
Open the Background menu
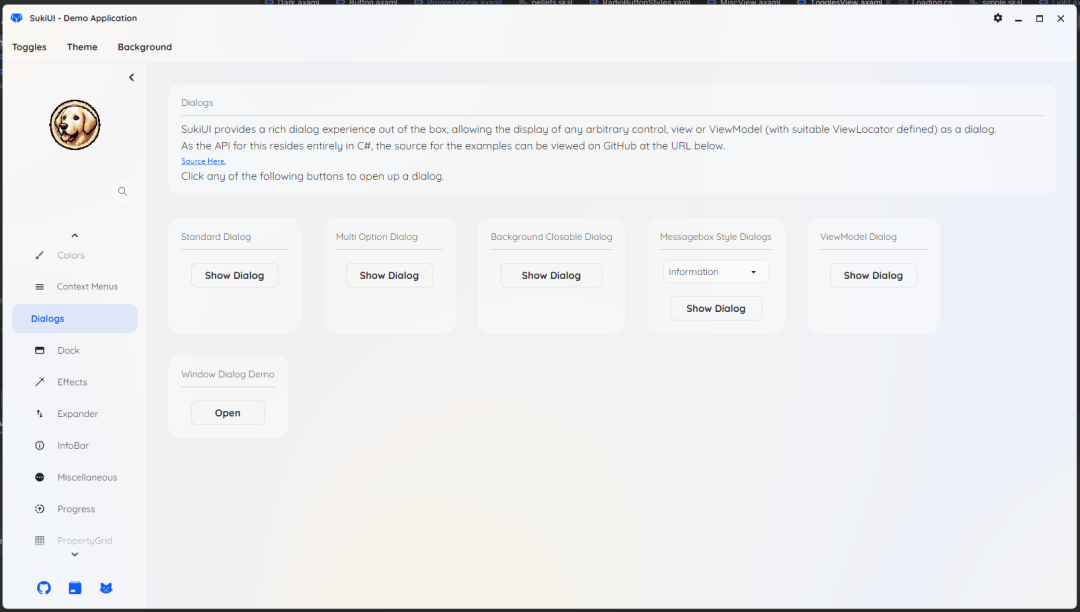click(x=144, y=47)
